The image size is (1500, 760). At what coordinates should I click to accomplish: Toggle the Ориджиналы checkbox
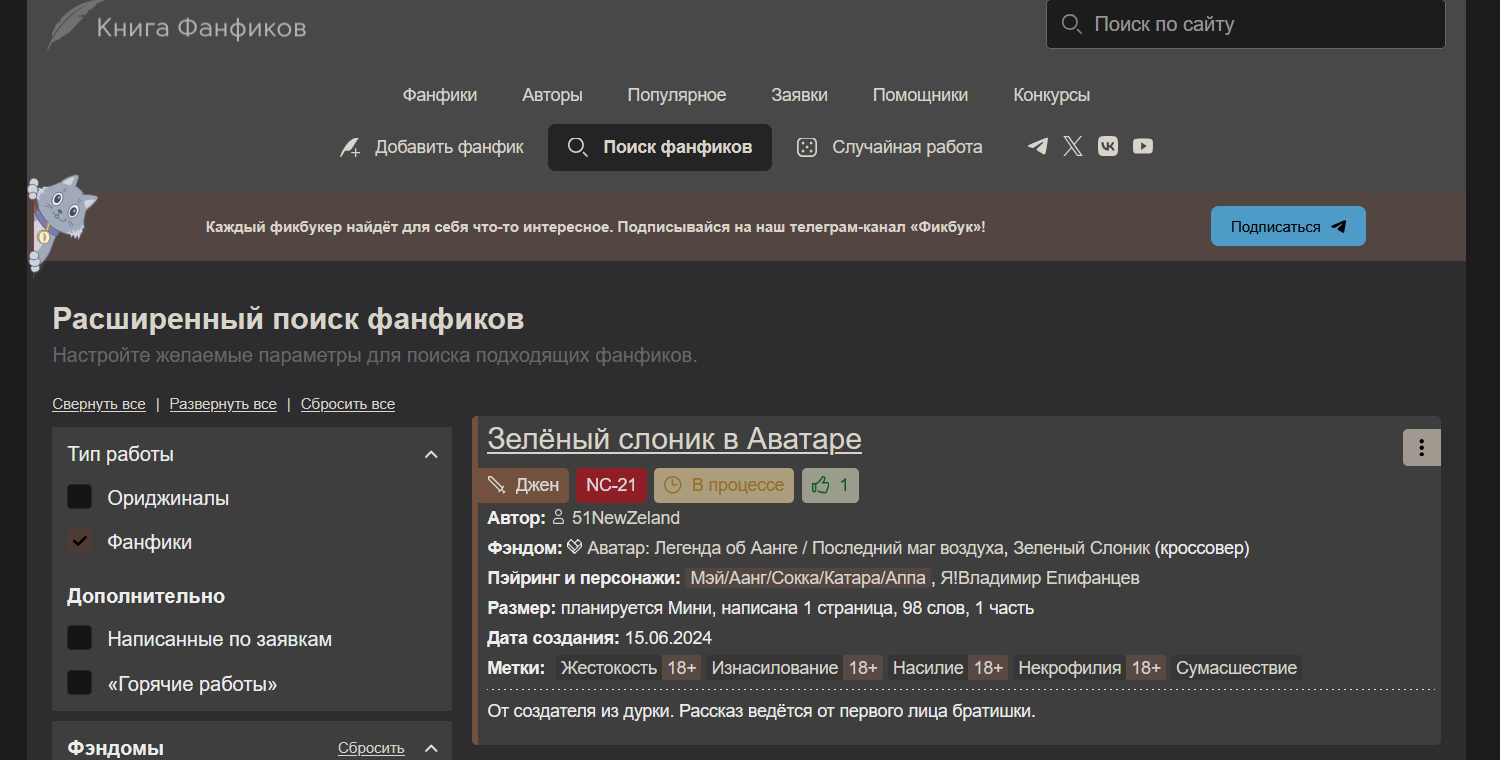tap(80, 497)
